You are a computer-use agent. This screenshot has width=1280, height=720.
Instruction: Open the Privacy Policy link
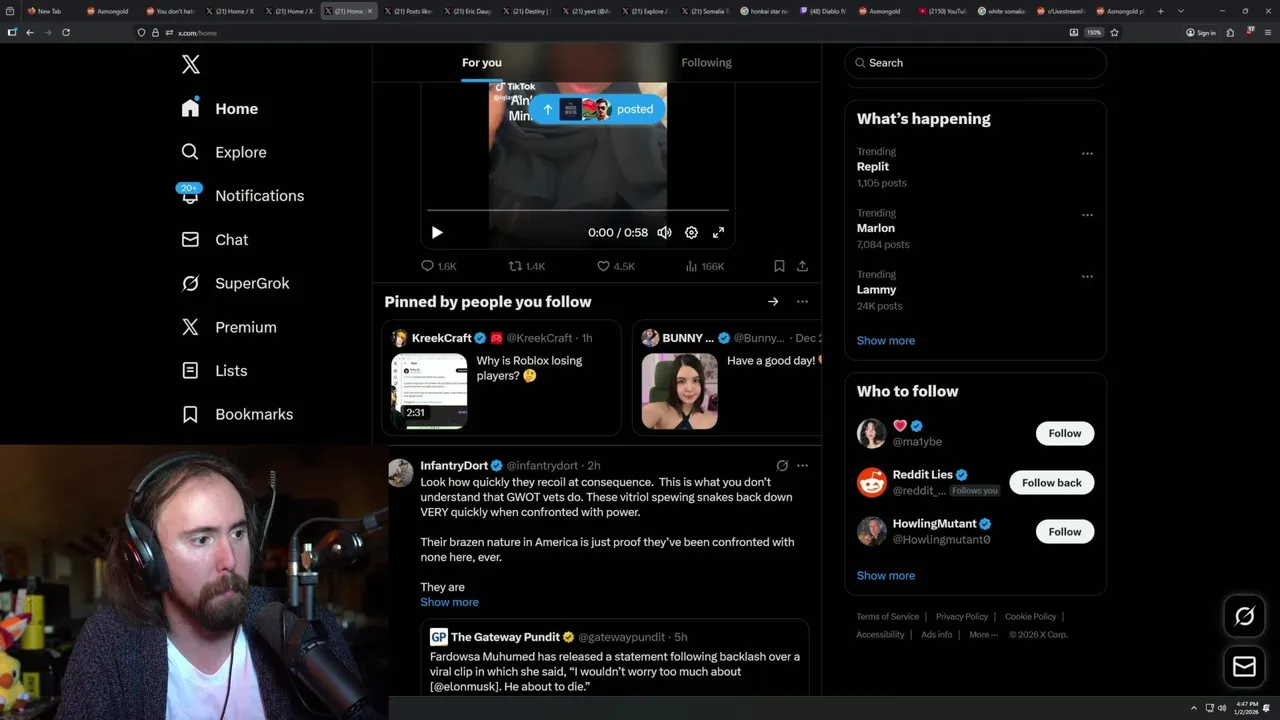point(962,617)
